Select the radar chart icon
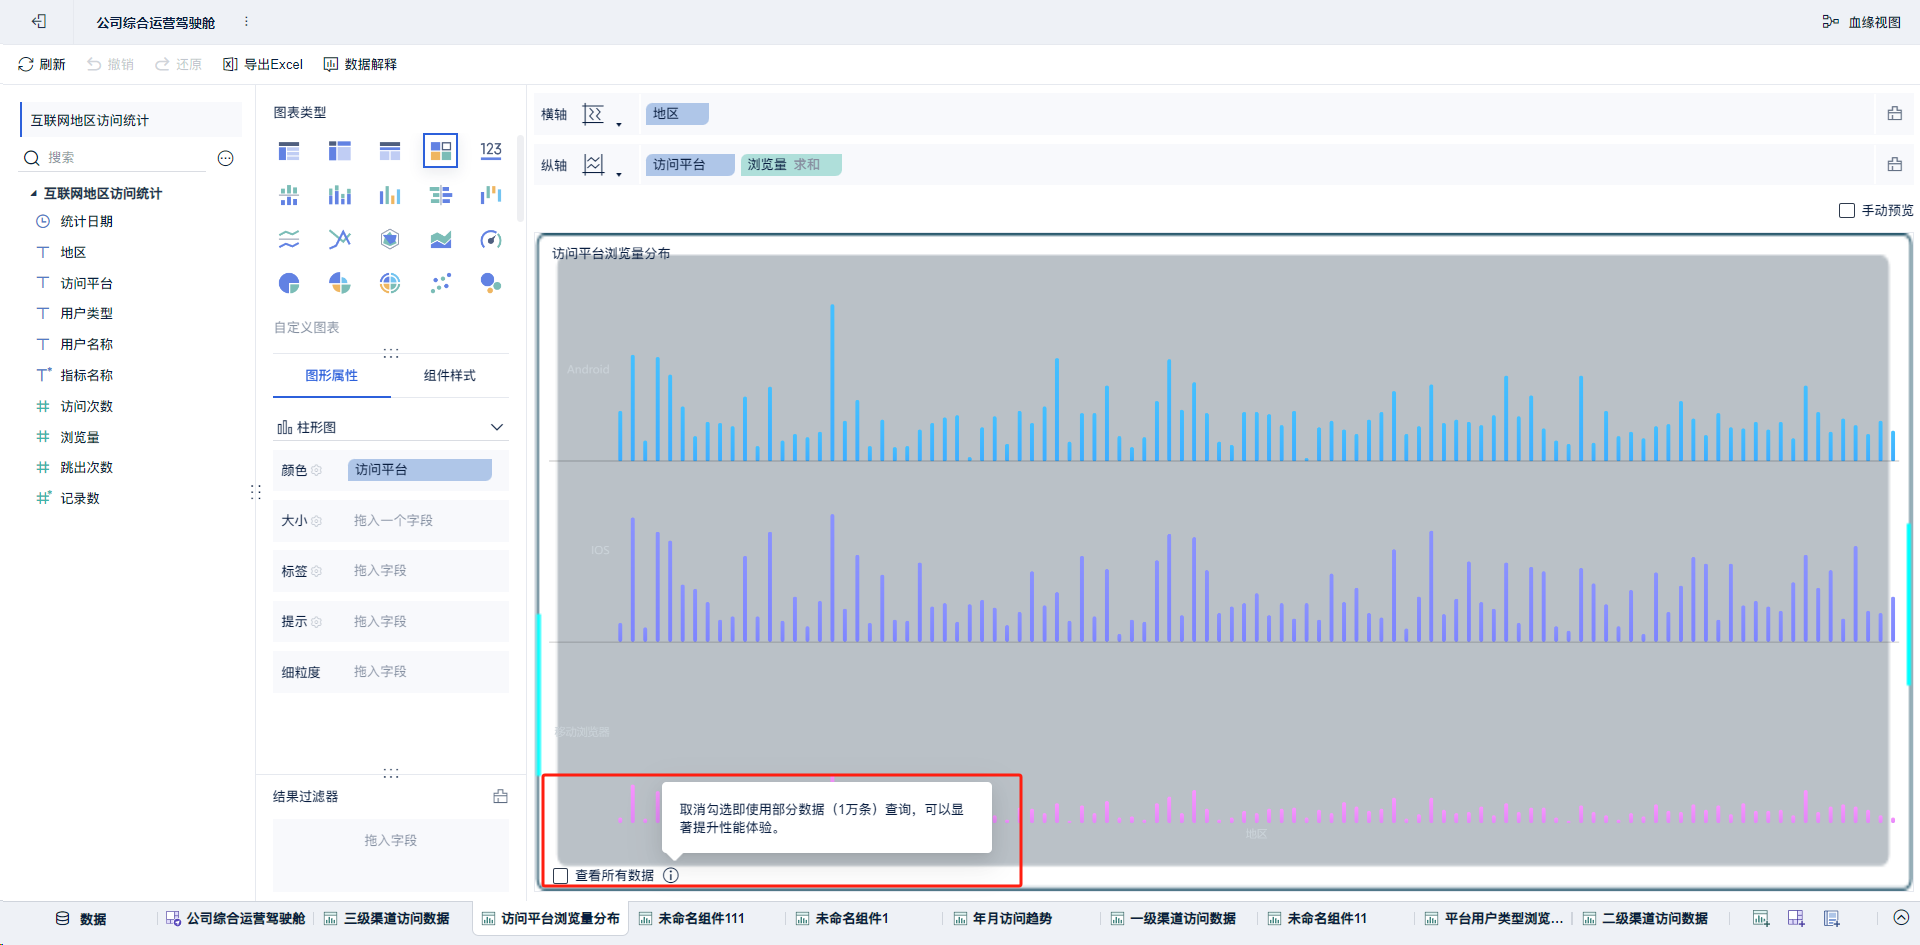This screenshot has width=1920, height=945. click(x=390, y=239)
